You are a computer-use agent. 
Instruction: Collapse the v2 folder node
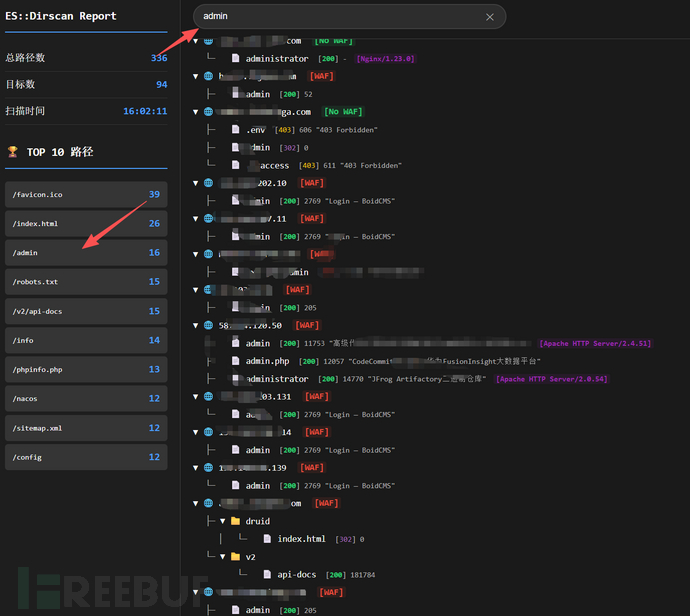click(x=223, y=557)
